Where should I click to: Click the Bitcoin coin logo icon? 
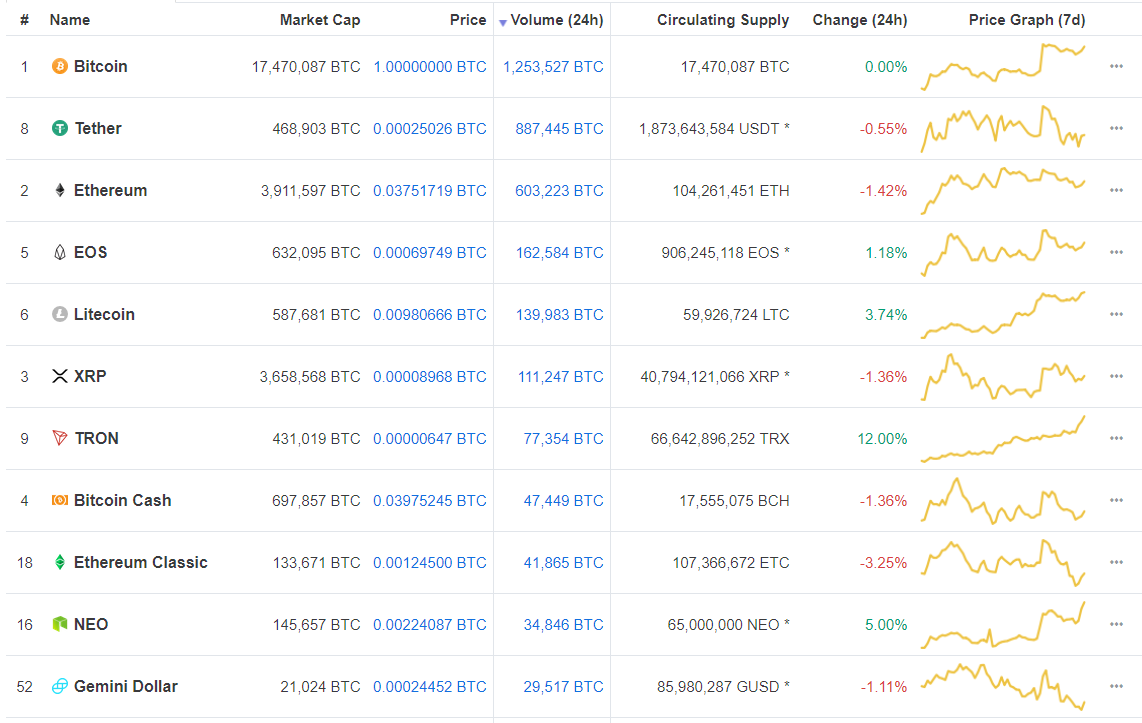coord(60,67)
